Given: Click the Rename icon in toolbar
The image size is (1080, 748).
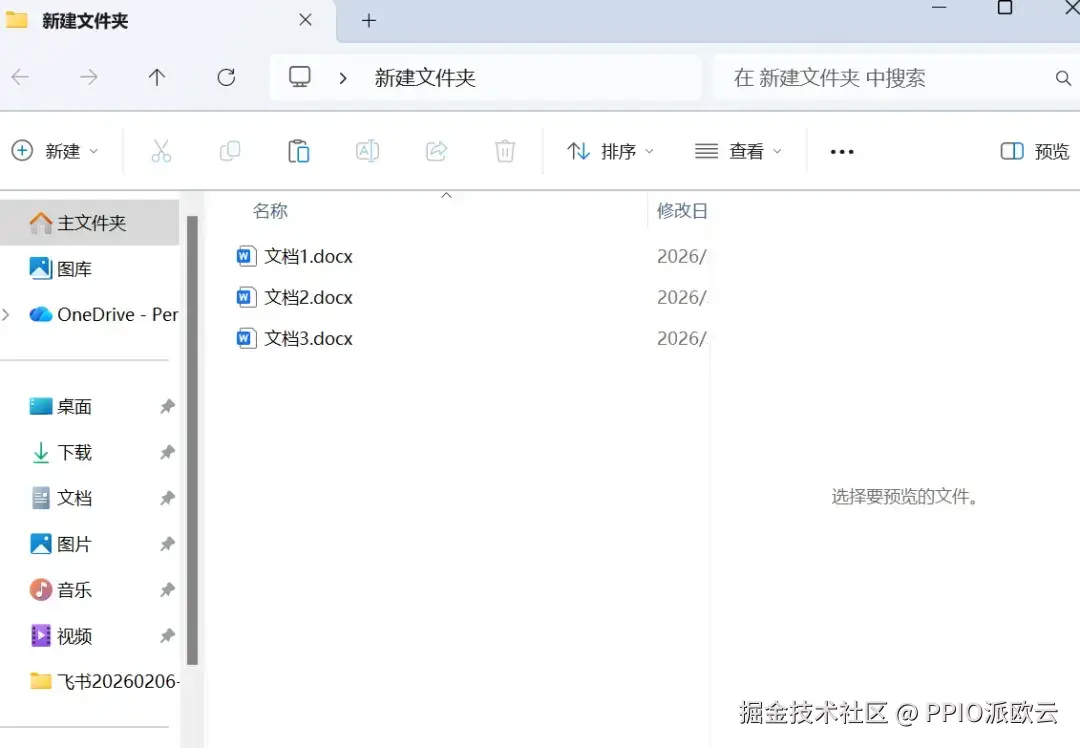Looking at the screenshot, I should (x=367, y=151).
